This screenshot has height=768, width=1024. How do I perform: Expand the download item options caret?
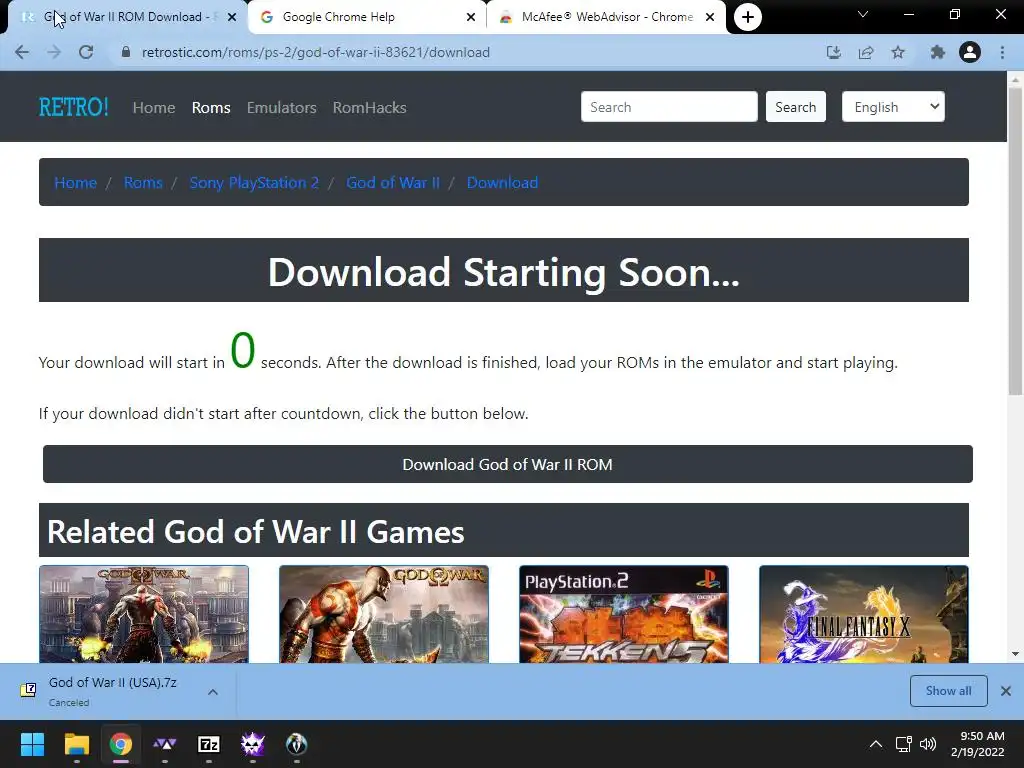[213, 692]
